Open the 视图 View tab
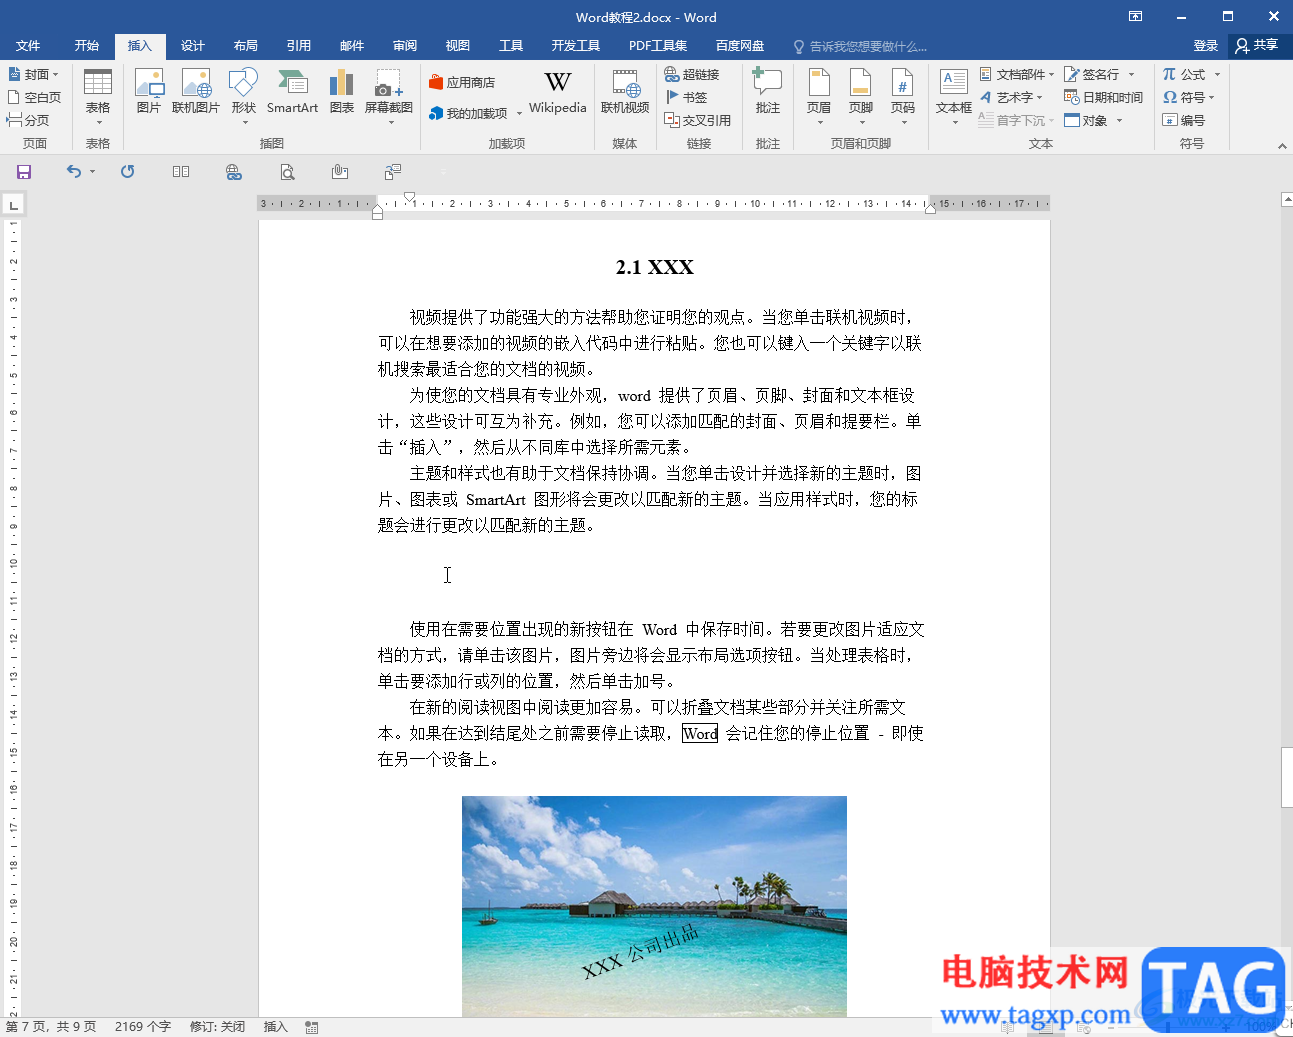 point(458,46)
